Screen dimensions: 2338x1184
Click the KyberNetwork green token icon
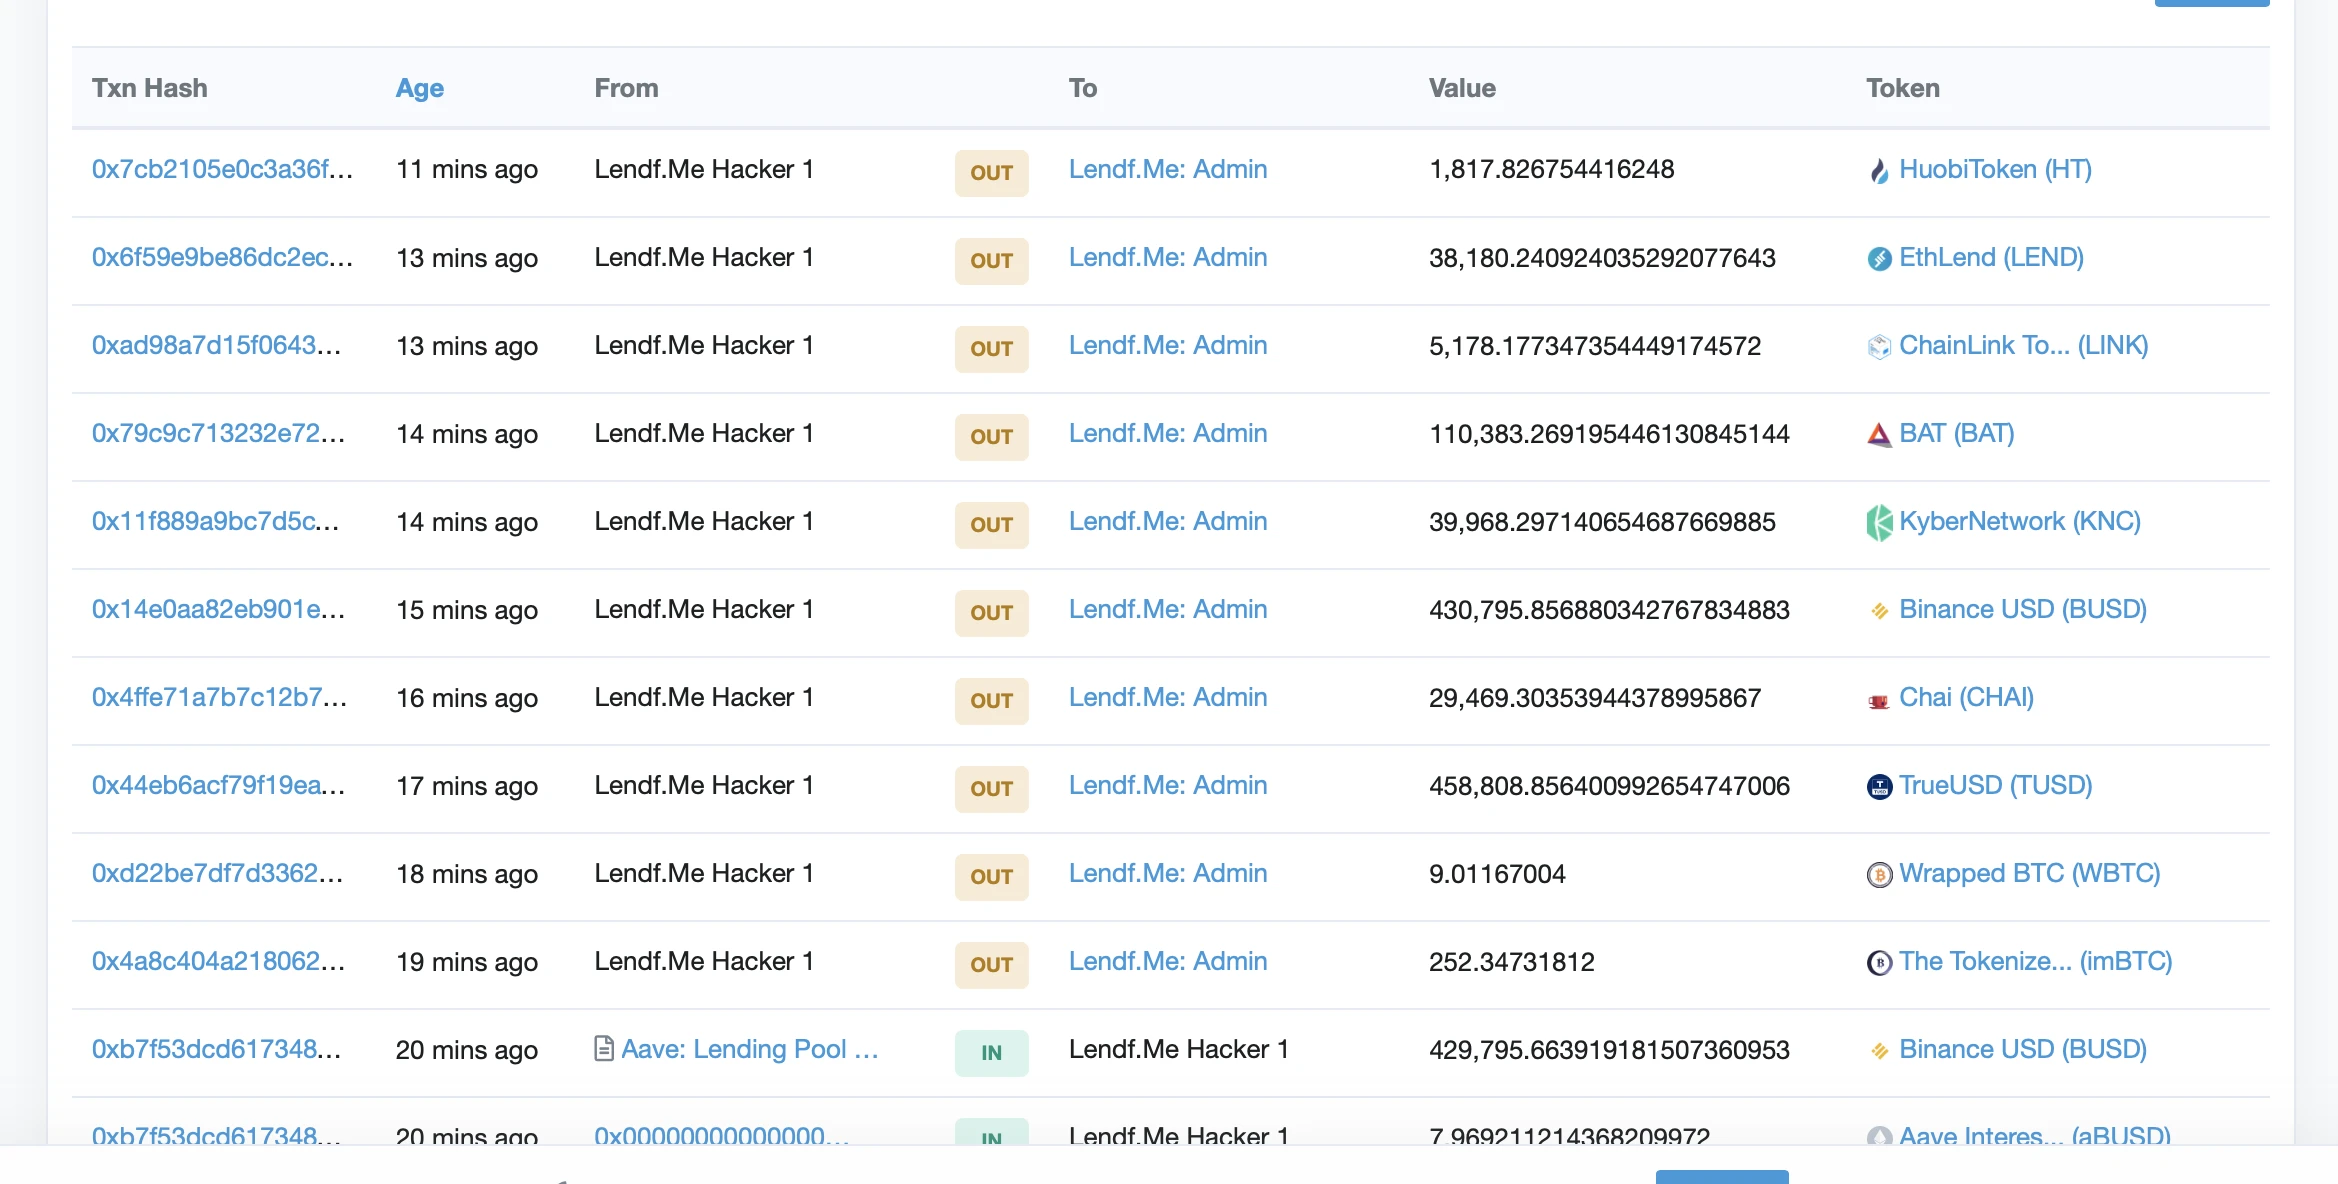pos(1879,522)
